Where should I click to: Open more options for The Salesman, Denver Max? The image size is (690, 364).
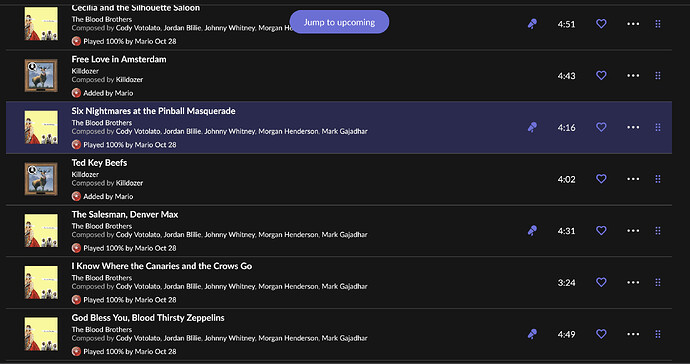coord(633,231)
